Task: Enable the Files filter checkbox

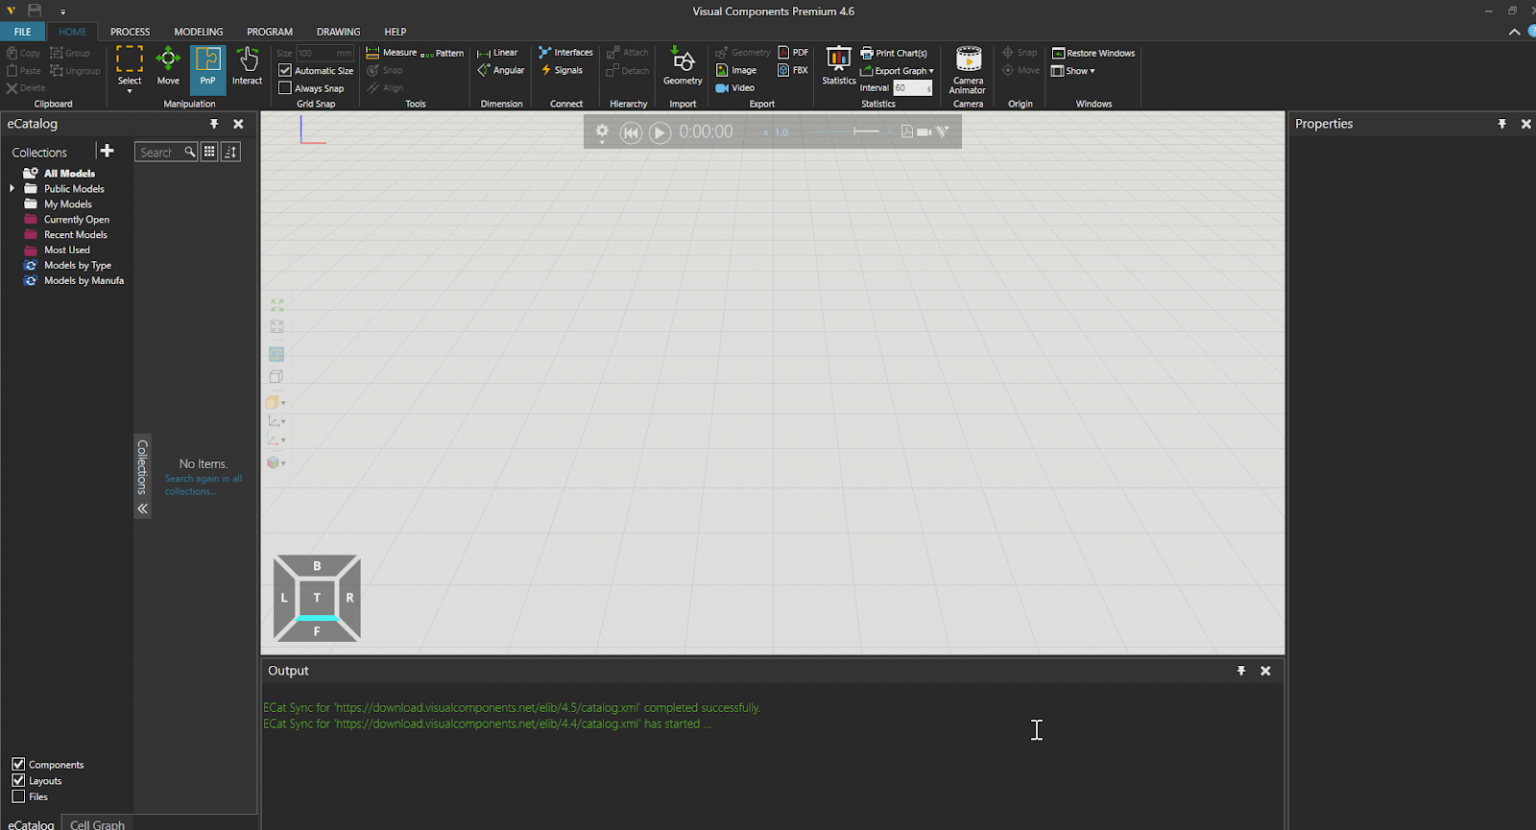Action: (17, 796)
